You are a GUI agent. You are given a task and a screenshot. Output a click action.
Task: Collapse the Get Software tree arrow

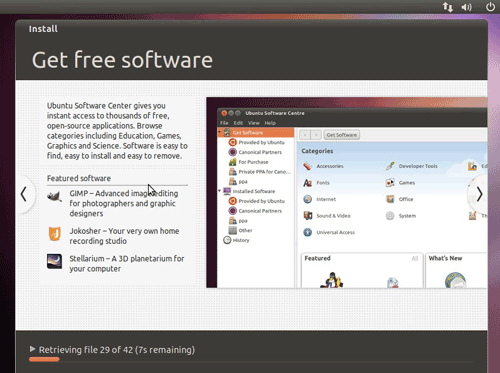click(219, 132)
